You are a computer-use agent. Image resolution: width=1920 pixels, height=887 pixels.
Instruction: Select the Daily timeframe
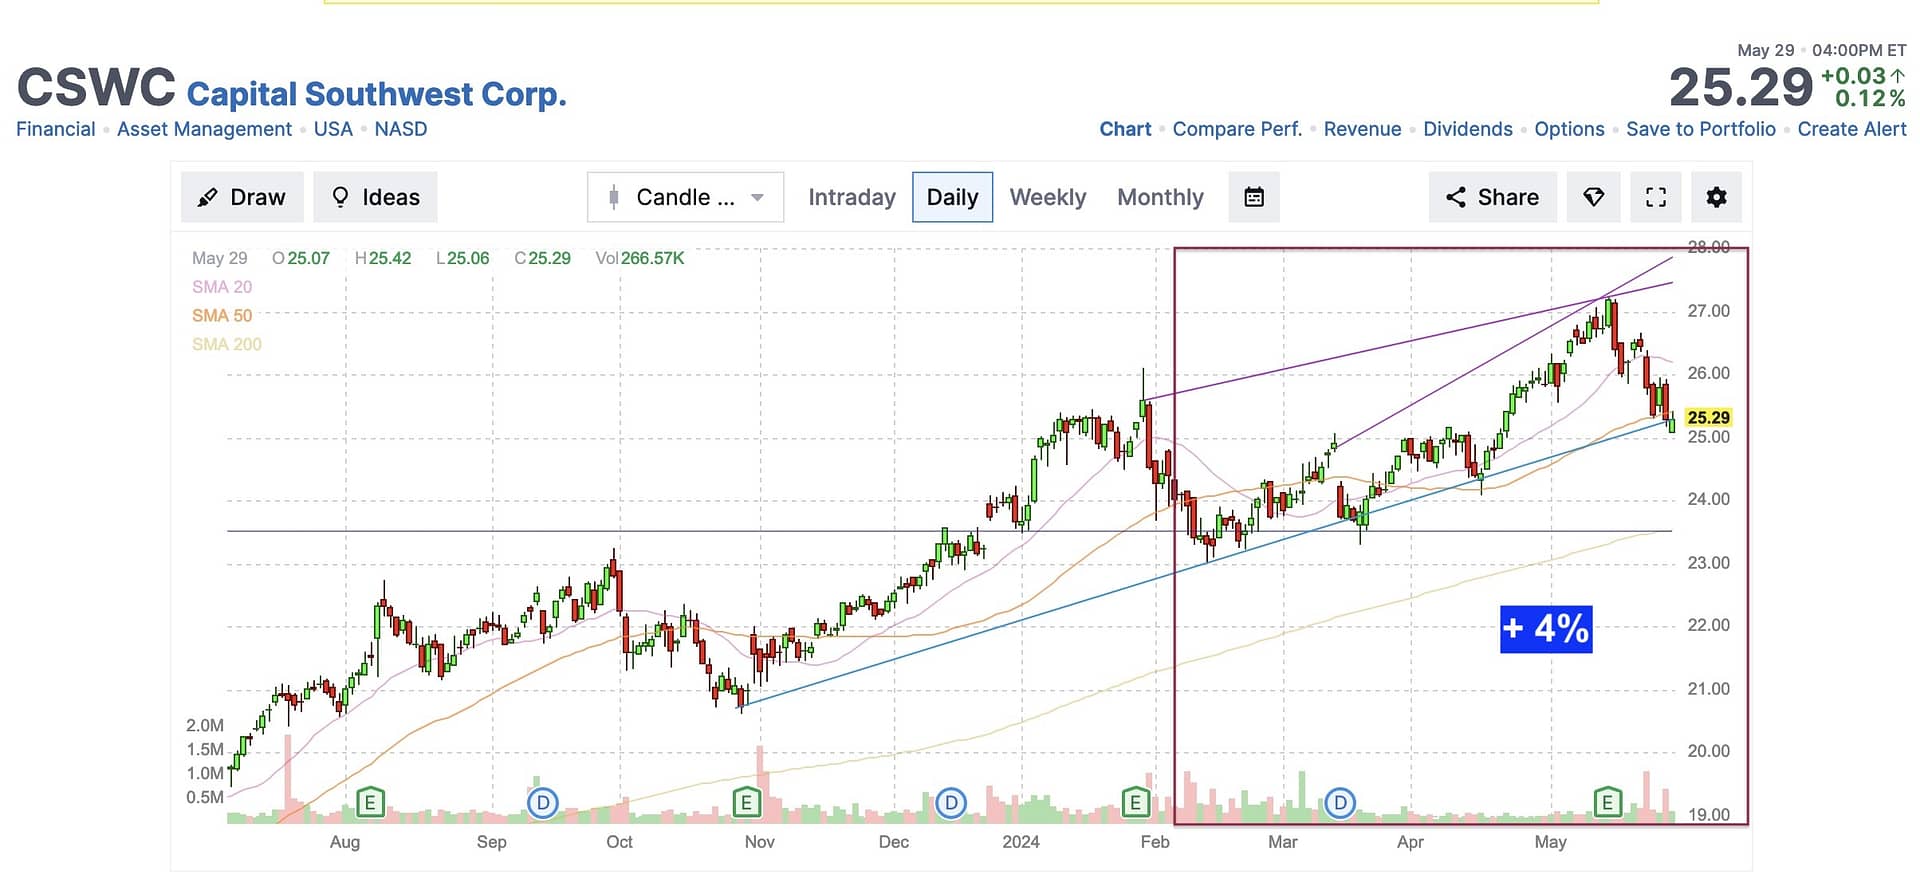click(952, 197)
